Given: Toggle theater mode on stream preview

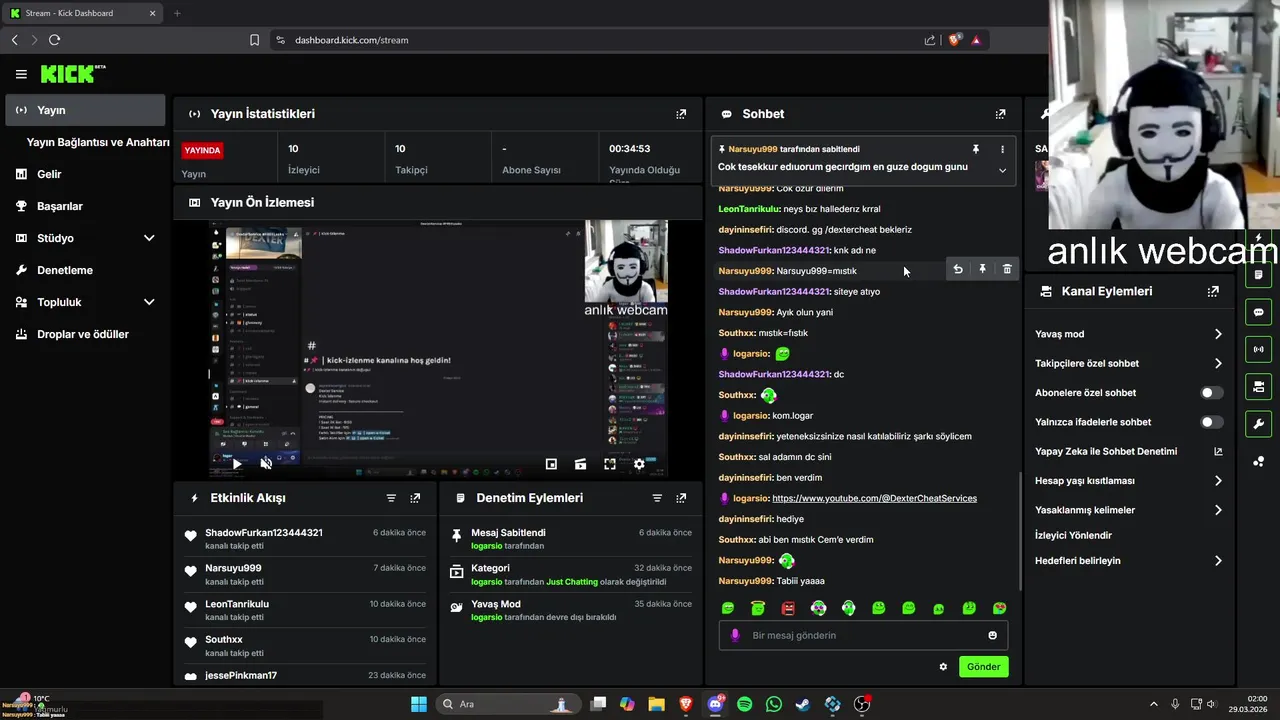Looking at the screenshot, I should (580, 464).
